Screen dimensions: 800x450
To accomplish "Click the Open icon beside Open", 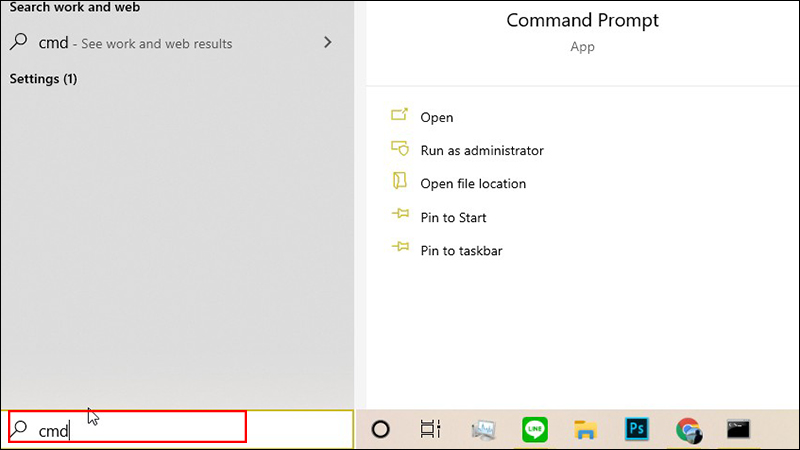I will click(x=400, y=117).
